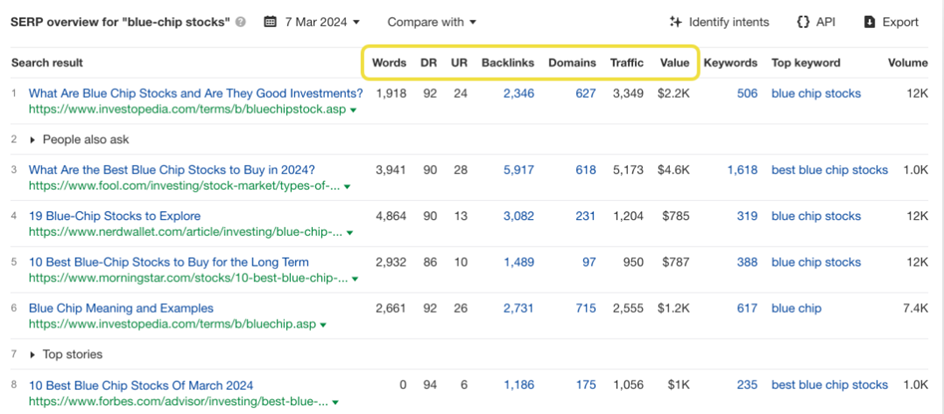
Task: Open 'What Are Blue Chip Stocks and Are They Good Investments?'
Action: (x=196, y=93)
